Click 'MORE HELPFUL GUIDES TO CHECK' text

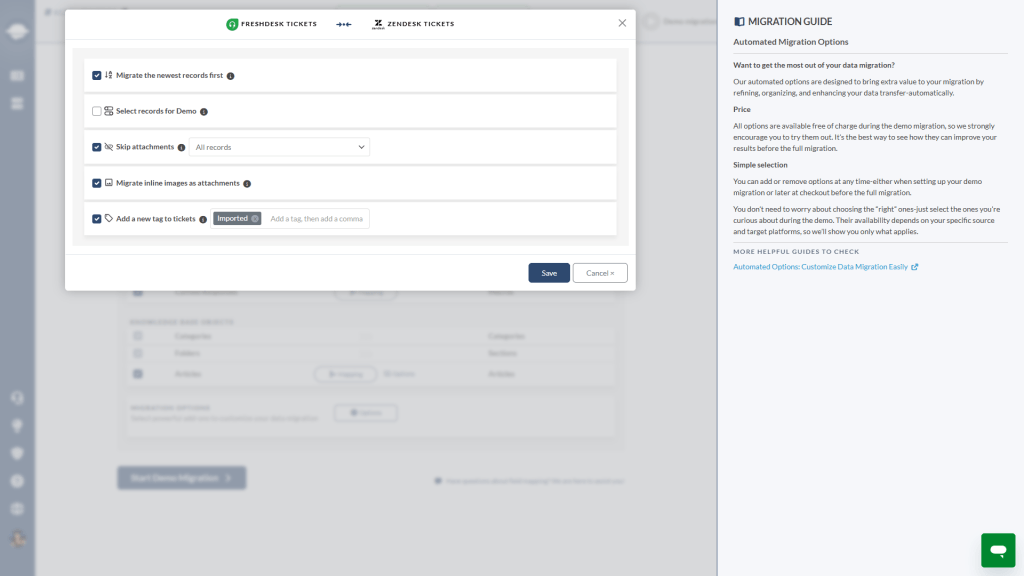click(796, 251)
